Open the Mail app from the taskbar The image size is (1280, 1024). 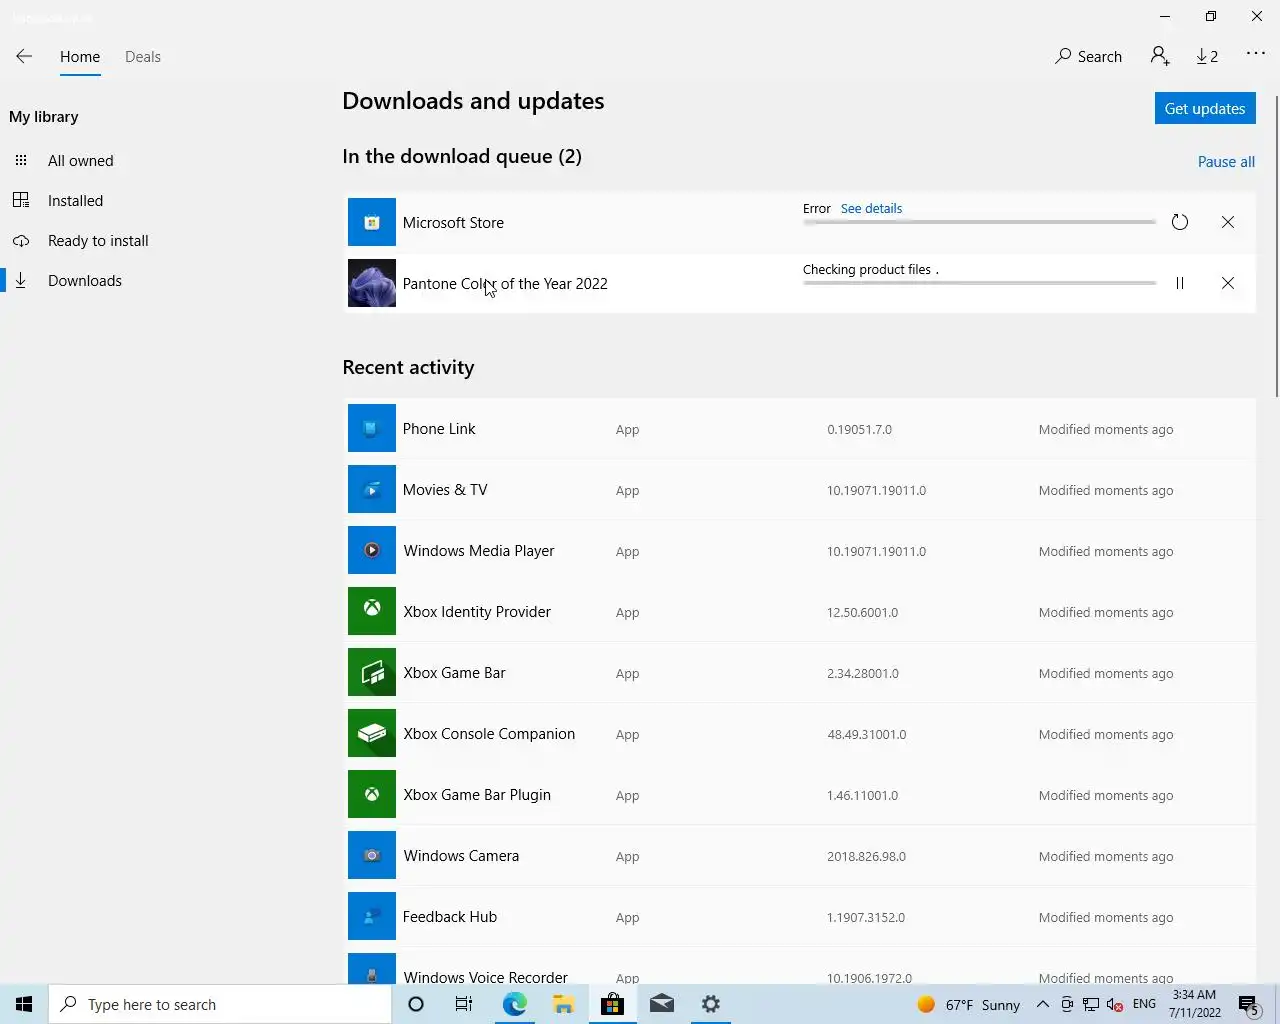(x=661, y=1004)
